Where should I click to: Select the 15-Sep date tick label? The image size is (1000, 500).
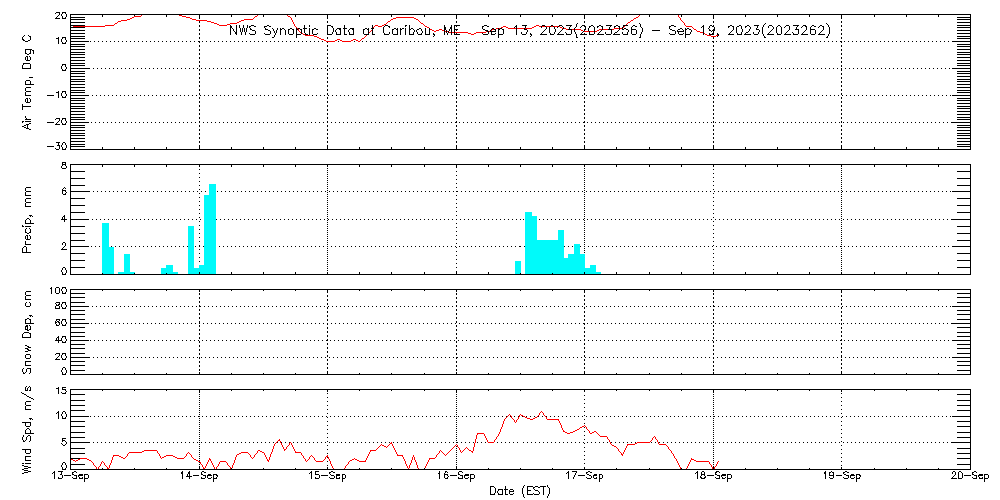[327, 477]
